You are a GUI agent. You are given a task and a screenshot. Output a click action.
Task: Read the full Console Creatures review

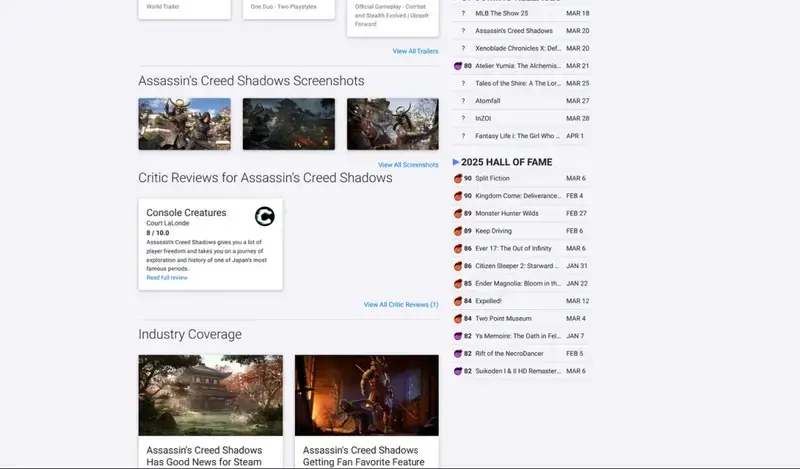(x=166, y=277)
